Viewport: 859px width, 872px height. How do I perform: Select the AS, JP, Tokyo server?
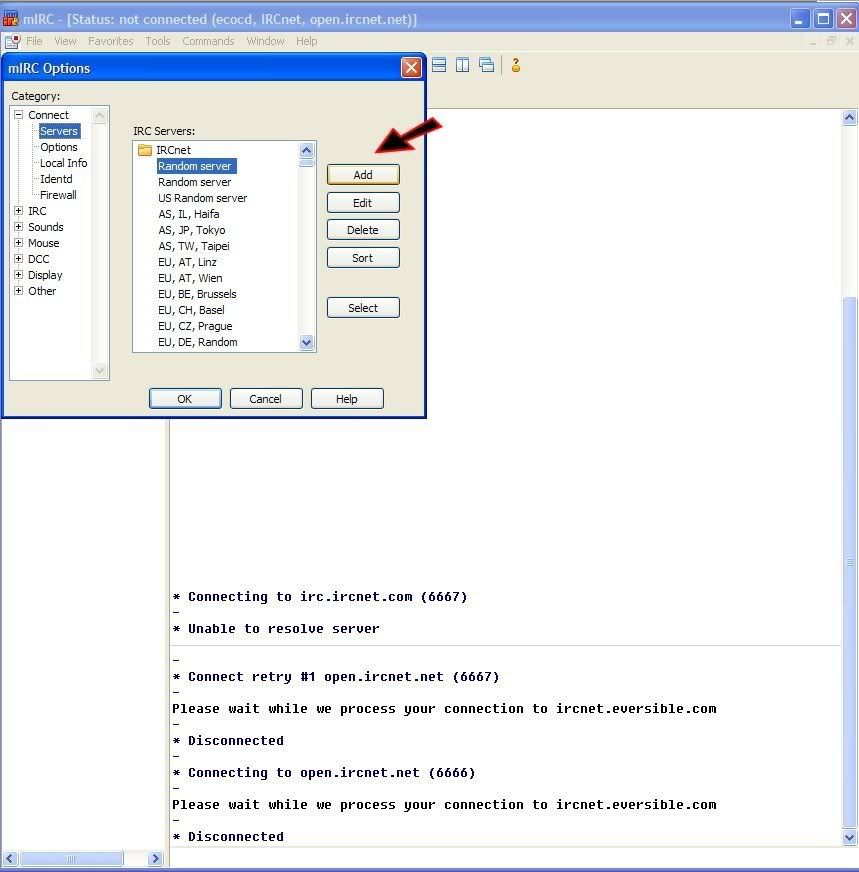click(x=192, y=230)
